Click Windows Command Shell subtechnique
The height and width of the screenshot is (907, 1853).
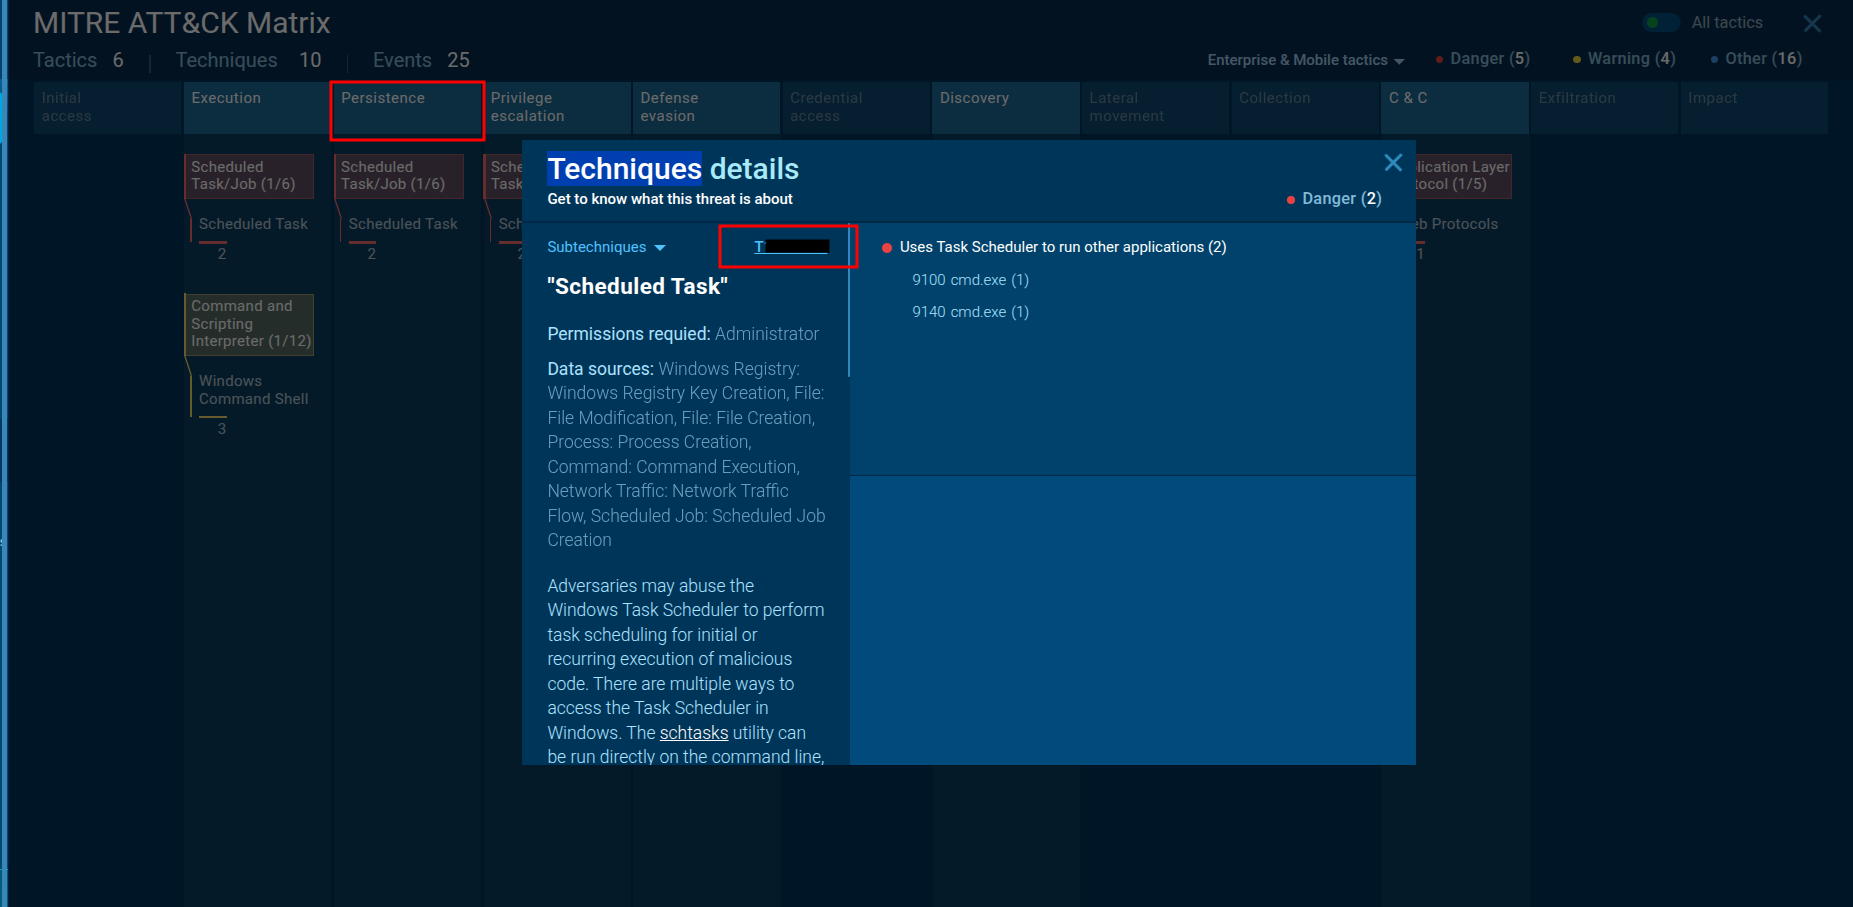253,390
